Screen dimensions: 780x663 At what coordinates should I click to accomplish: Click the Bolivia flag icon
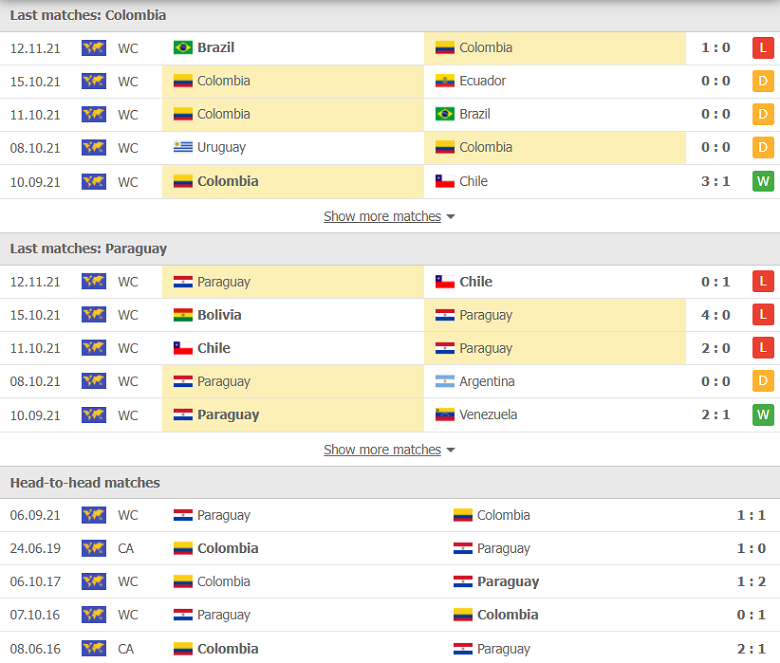(183, 315)
